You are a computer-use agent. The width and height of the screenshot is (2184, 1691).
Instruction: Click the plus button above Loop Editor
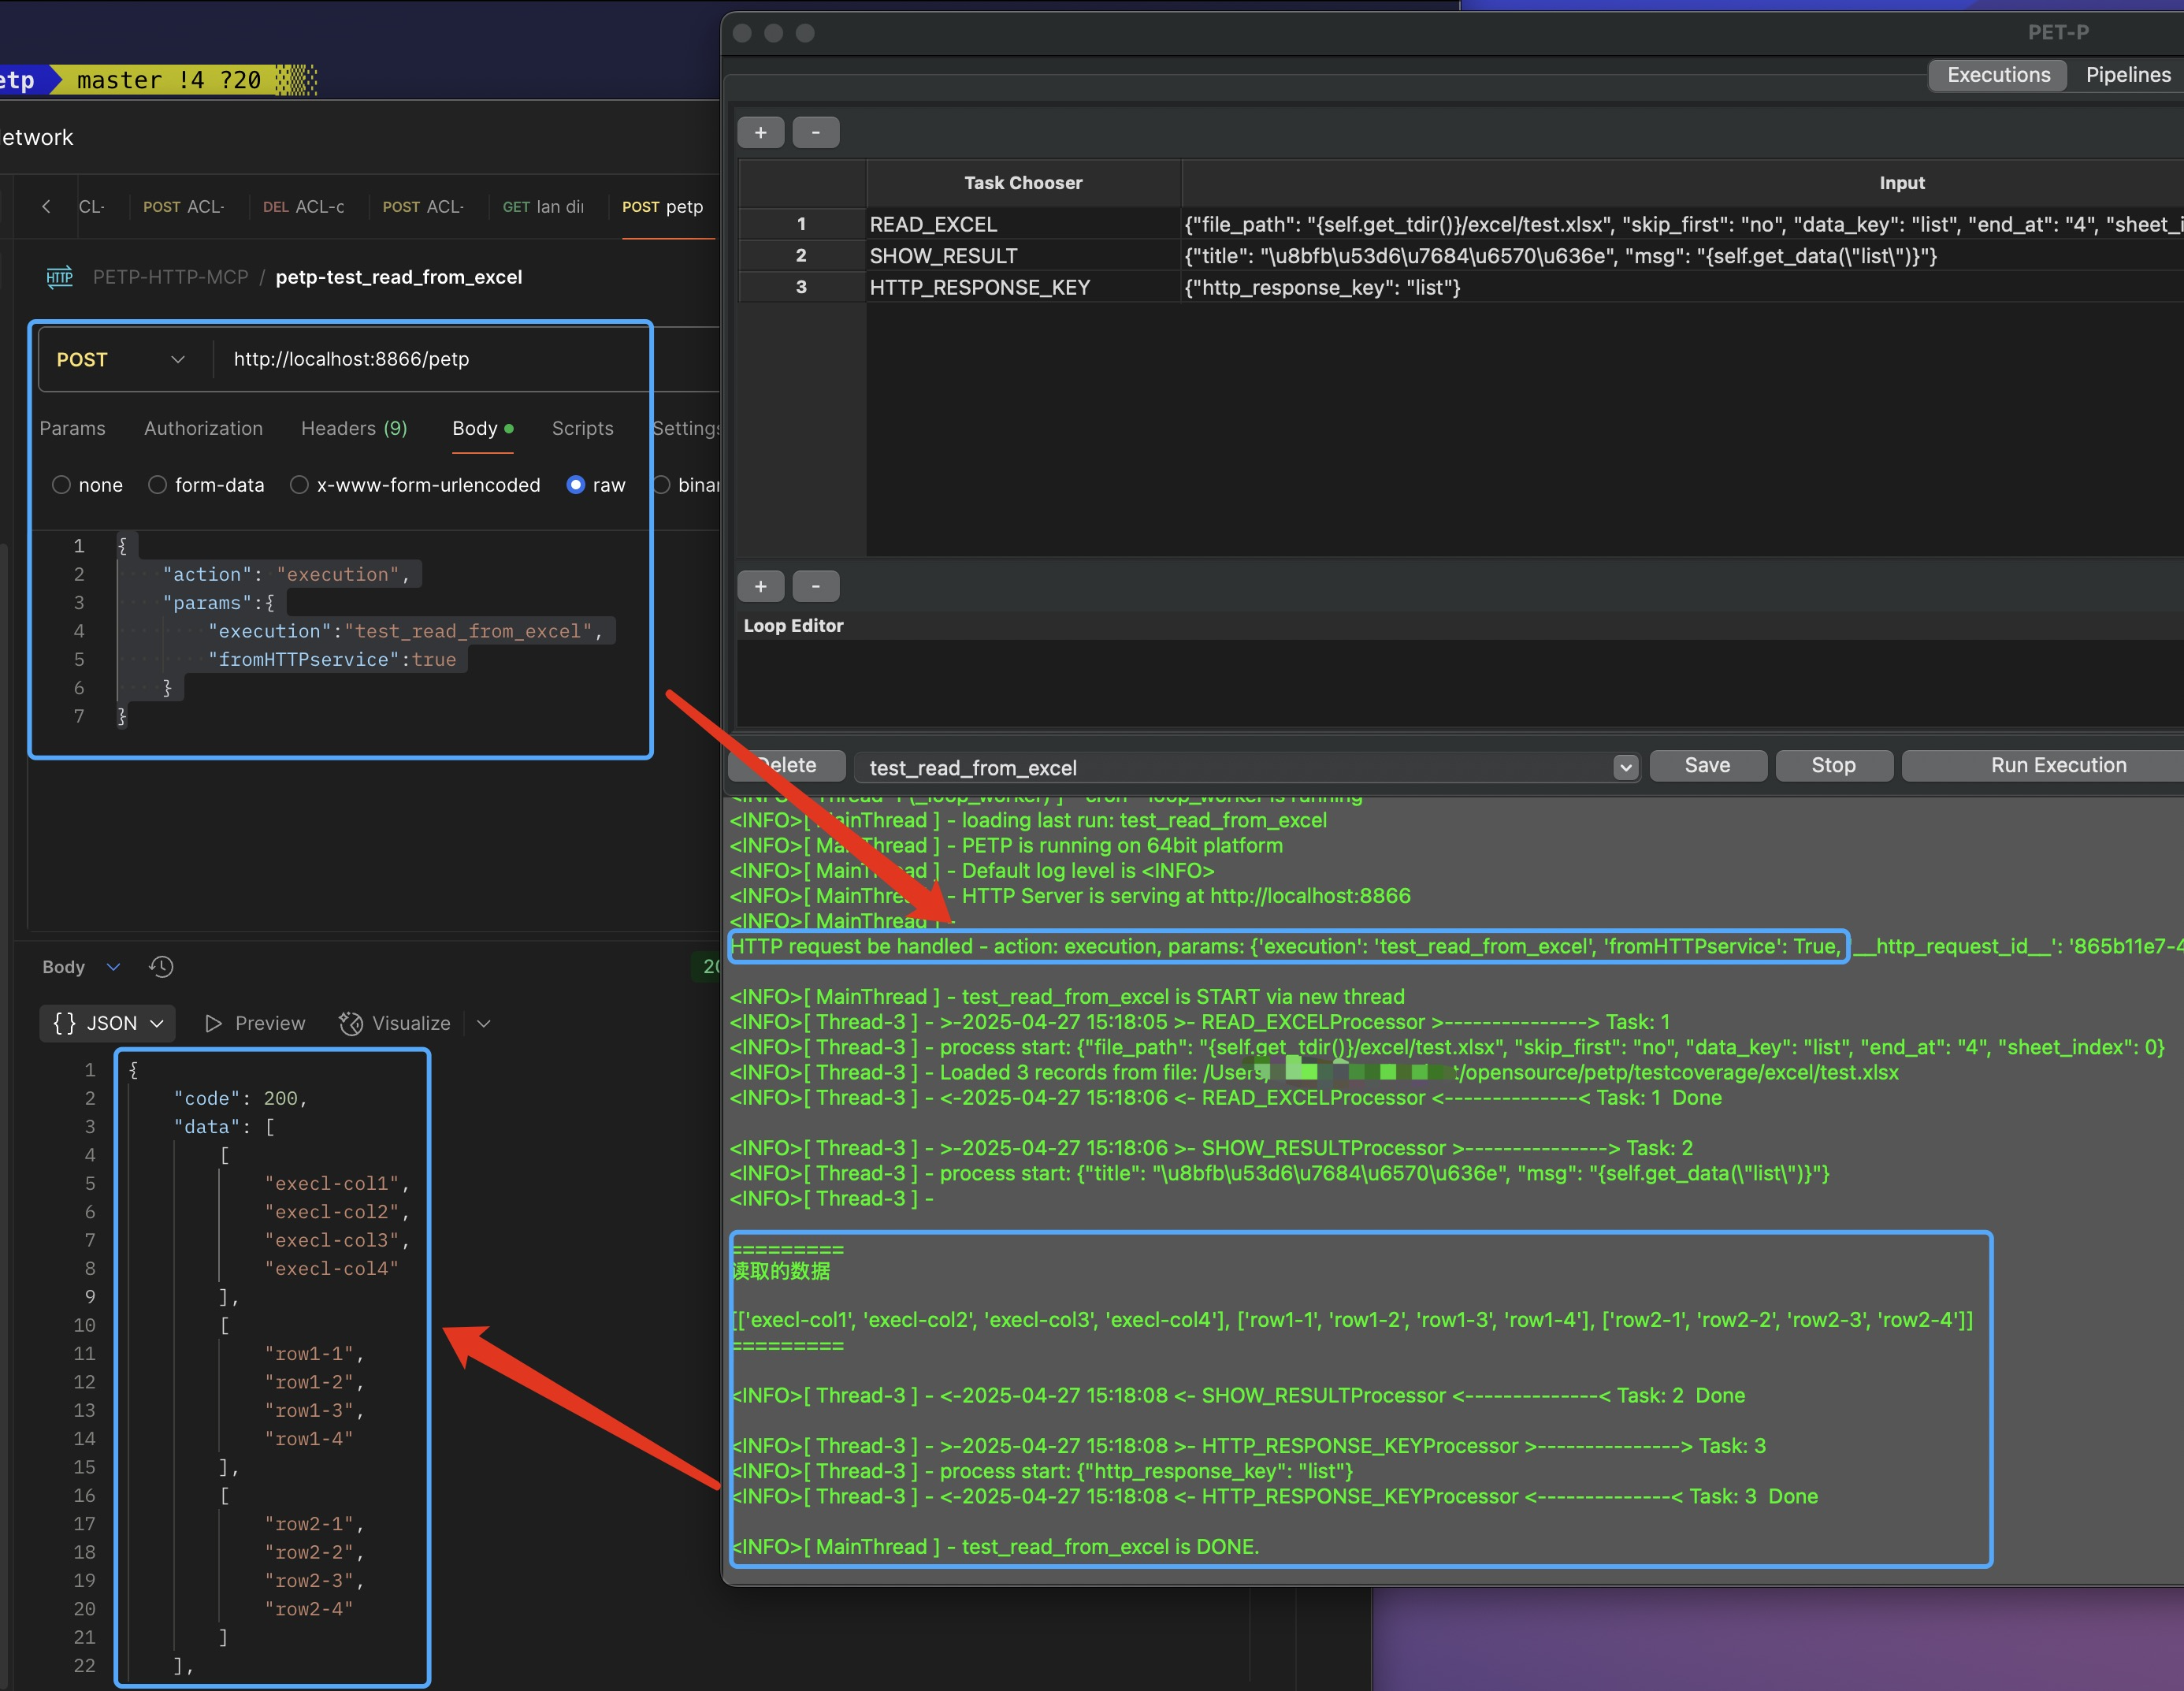pyautogui.click(x=761, y=586)
